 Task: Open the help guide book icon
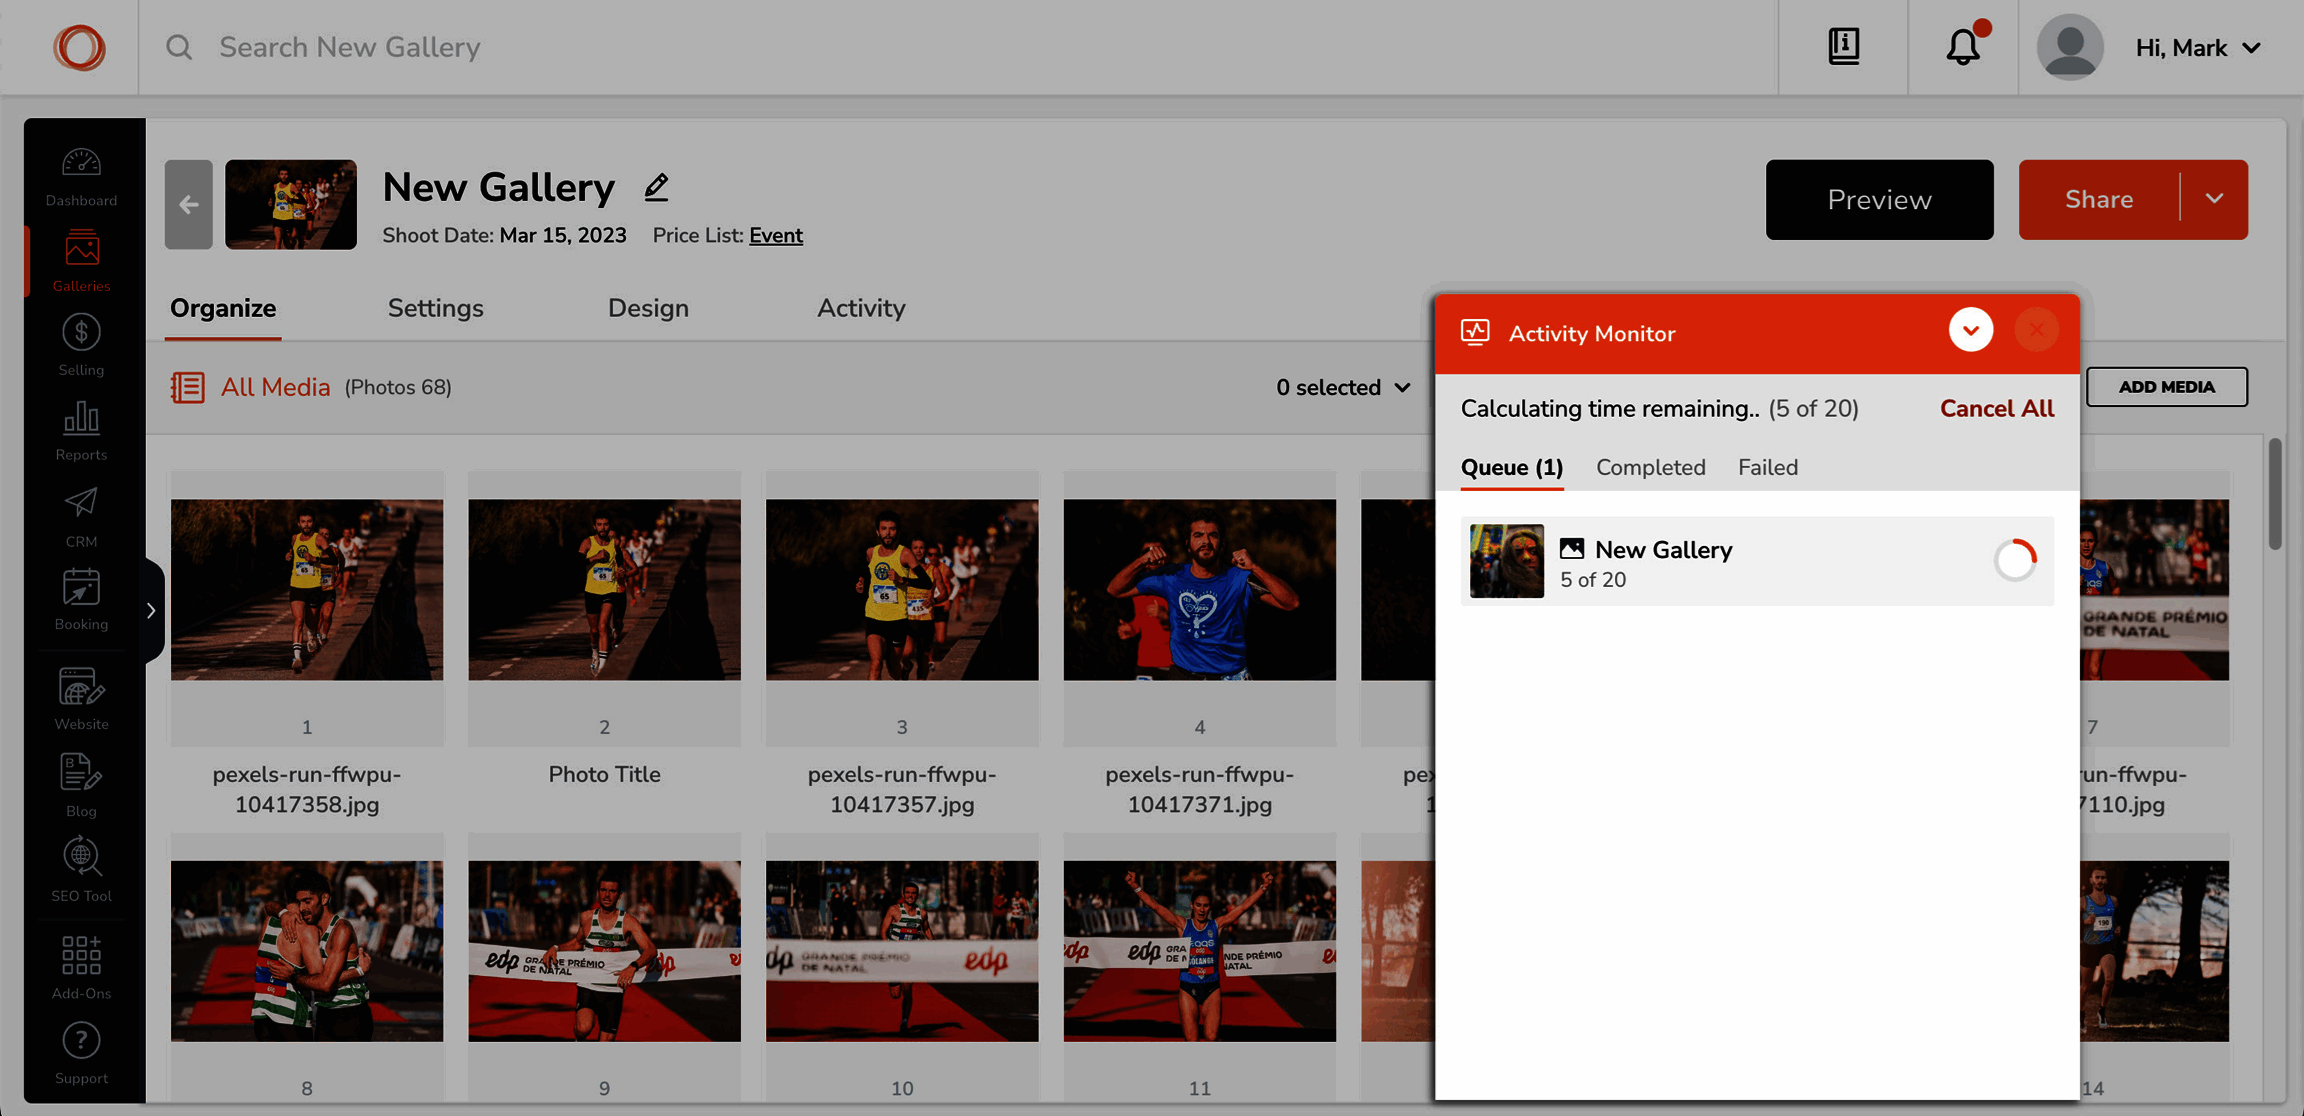[x=1843, y=47]
